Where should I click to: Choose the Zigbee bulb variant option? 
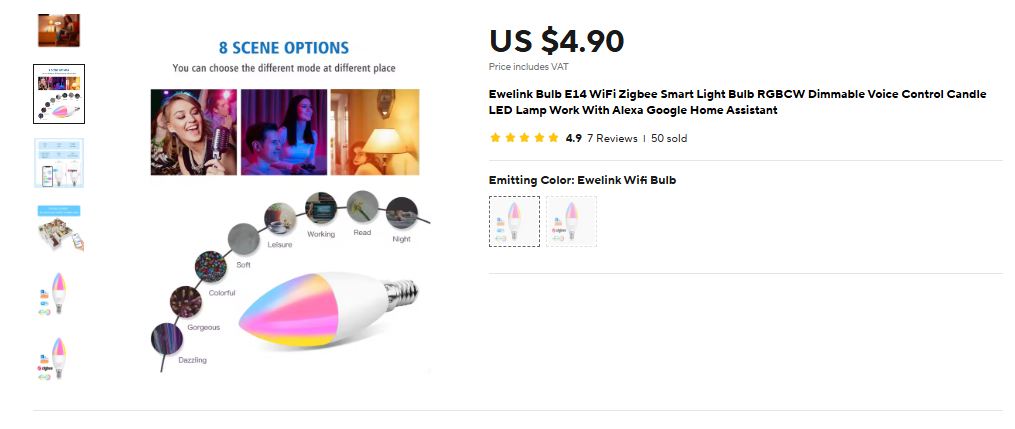click(571, 221)
